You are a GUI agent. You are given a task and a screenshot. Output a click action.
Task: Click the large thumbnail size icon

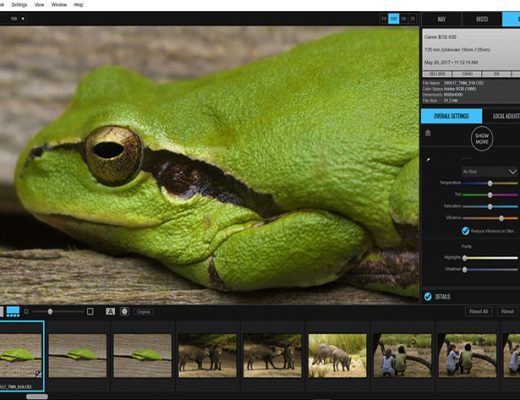(x=90, y=312)
